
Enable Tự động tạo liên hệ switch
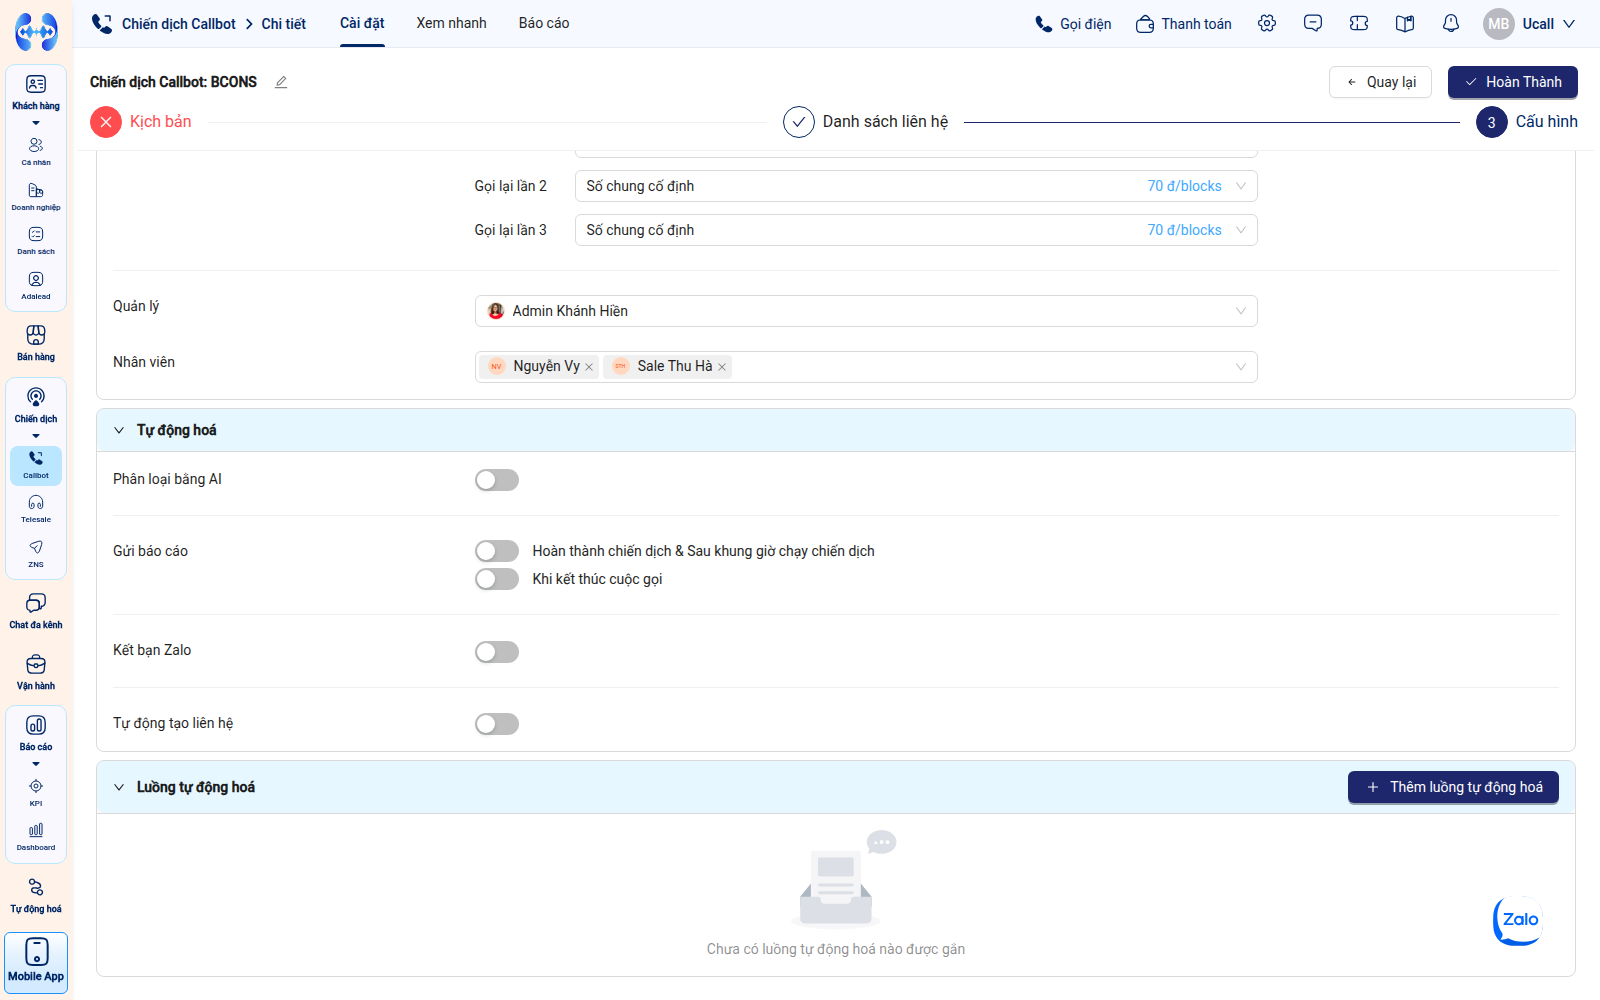(497, 724)
